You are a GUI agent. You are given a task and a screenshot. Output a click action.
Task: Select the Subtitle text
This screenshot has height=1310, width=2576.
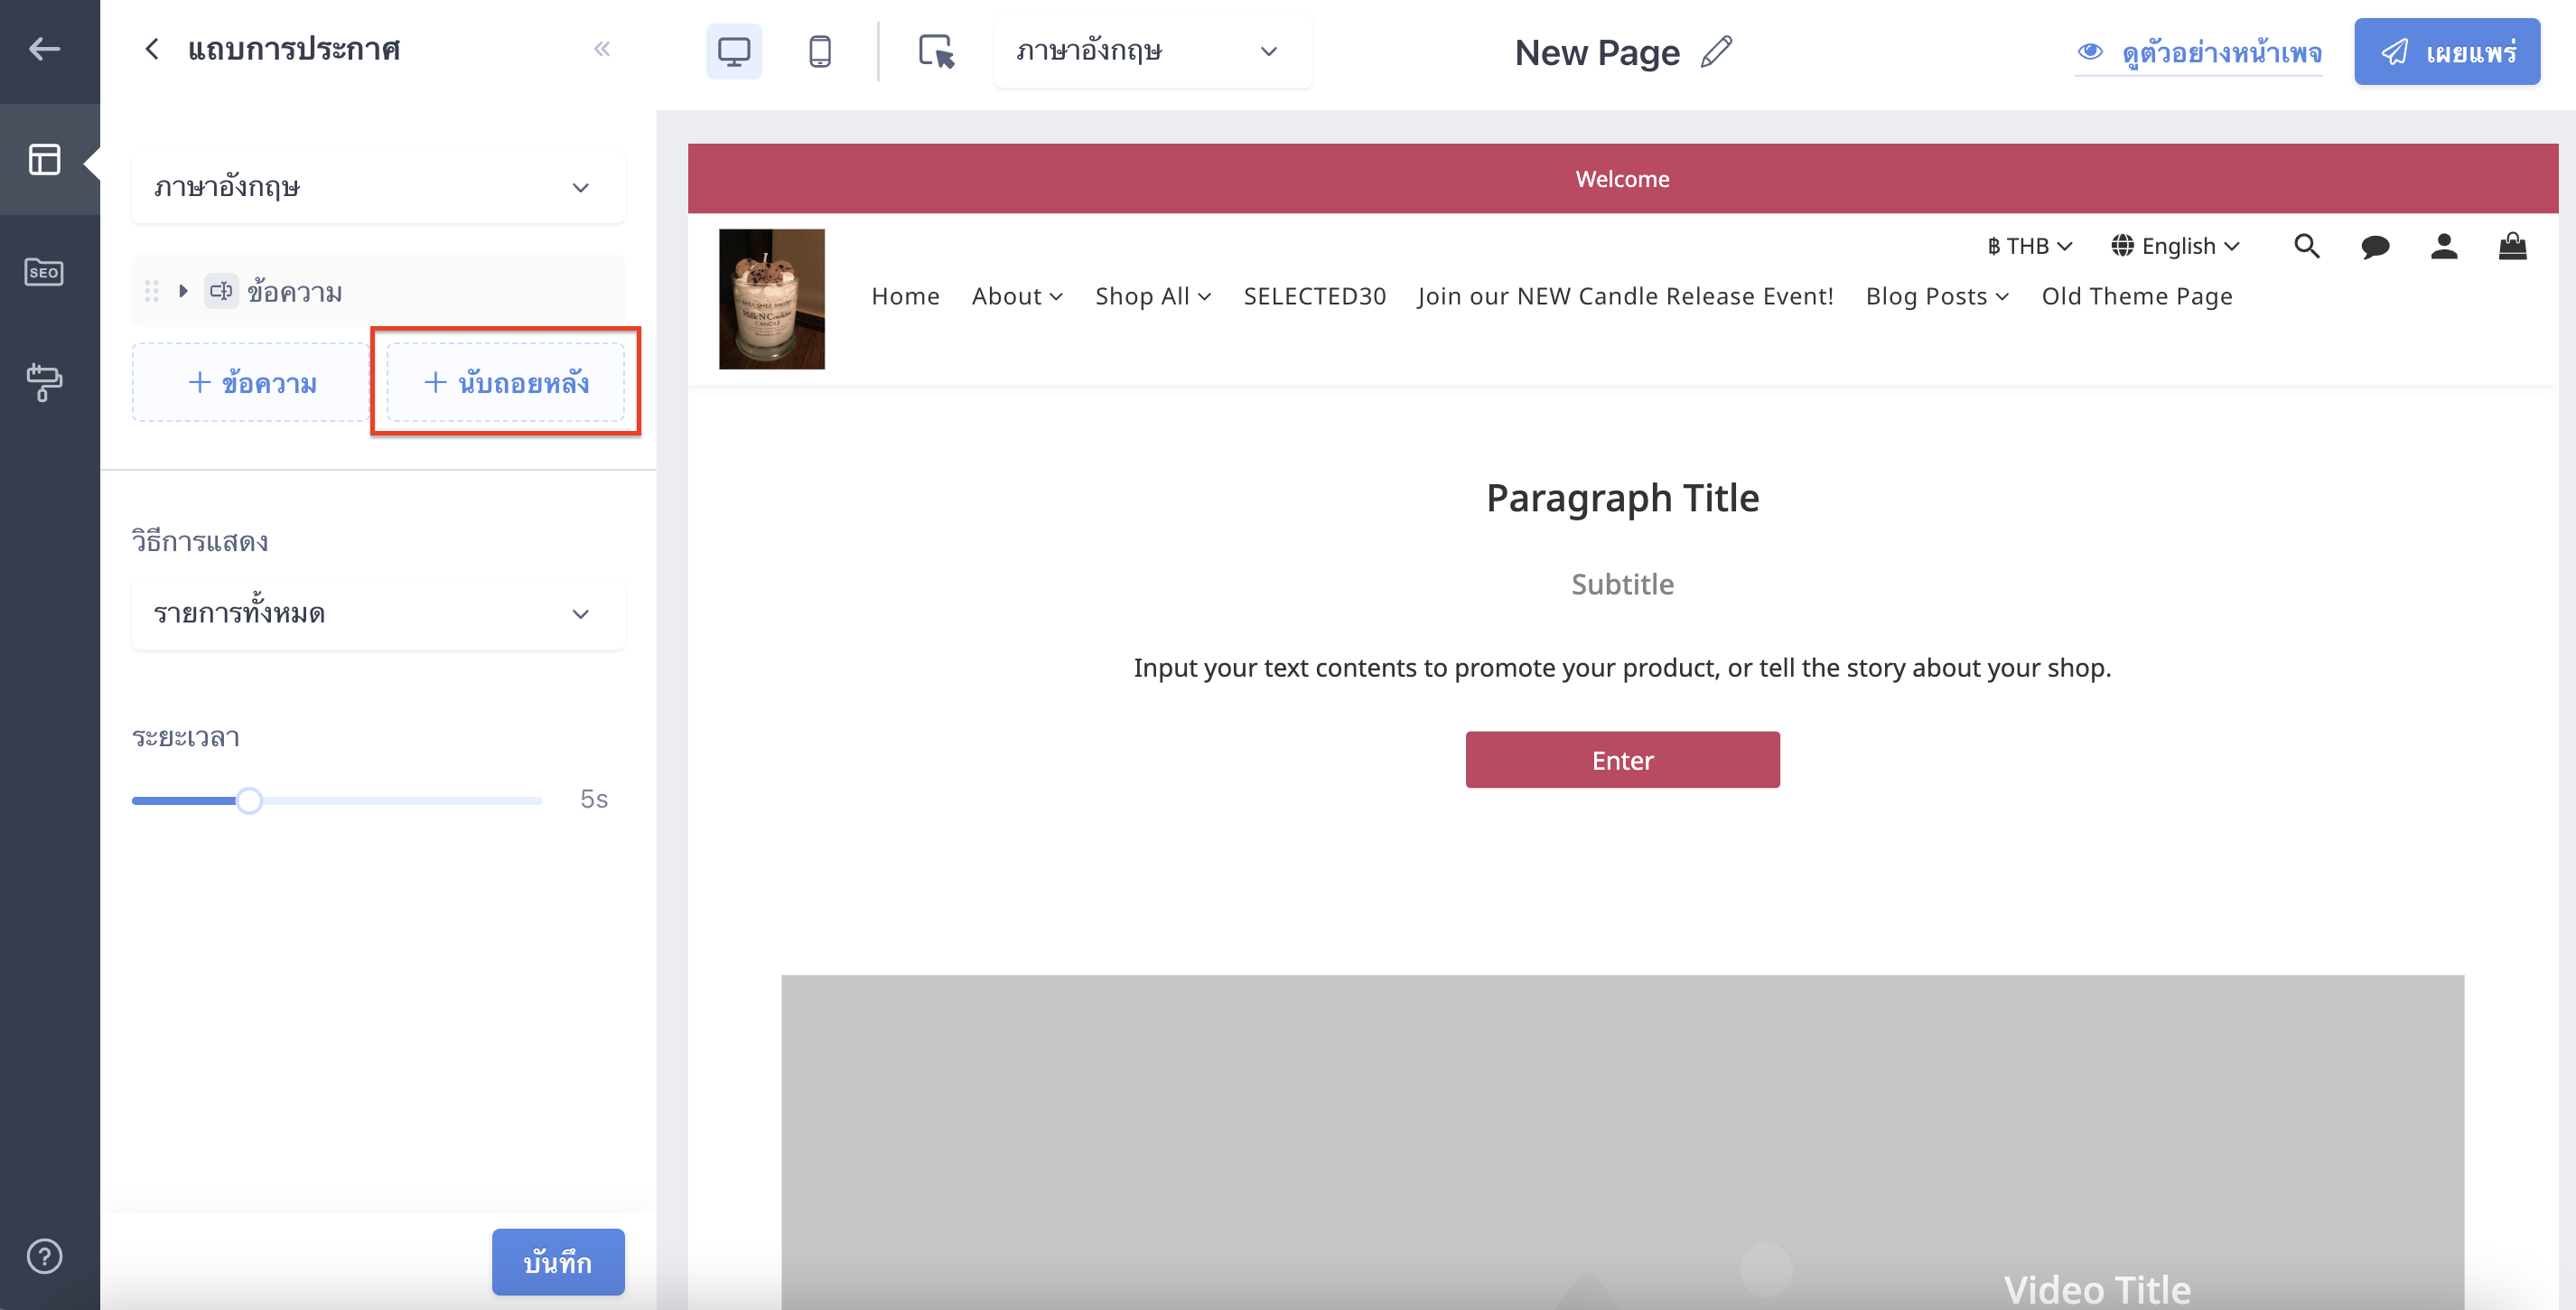(1622, 584)
